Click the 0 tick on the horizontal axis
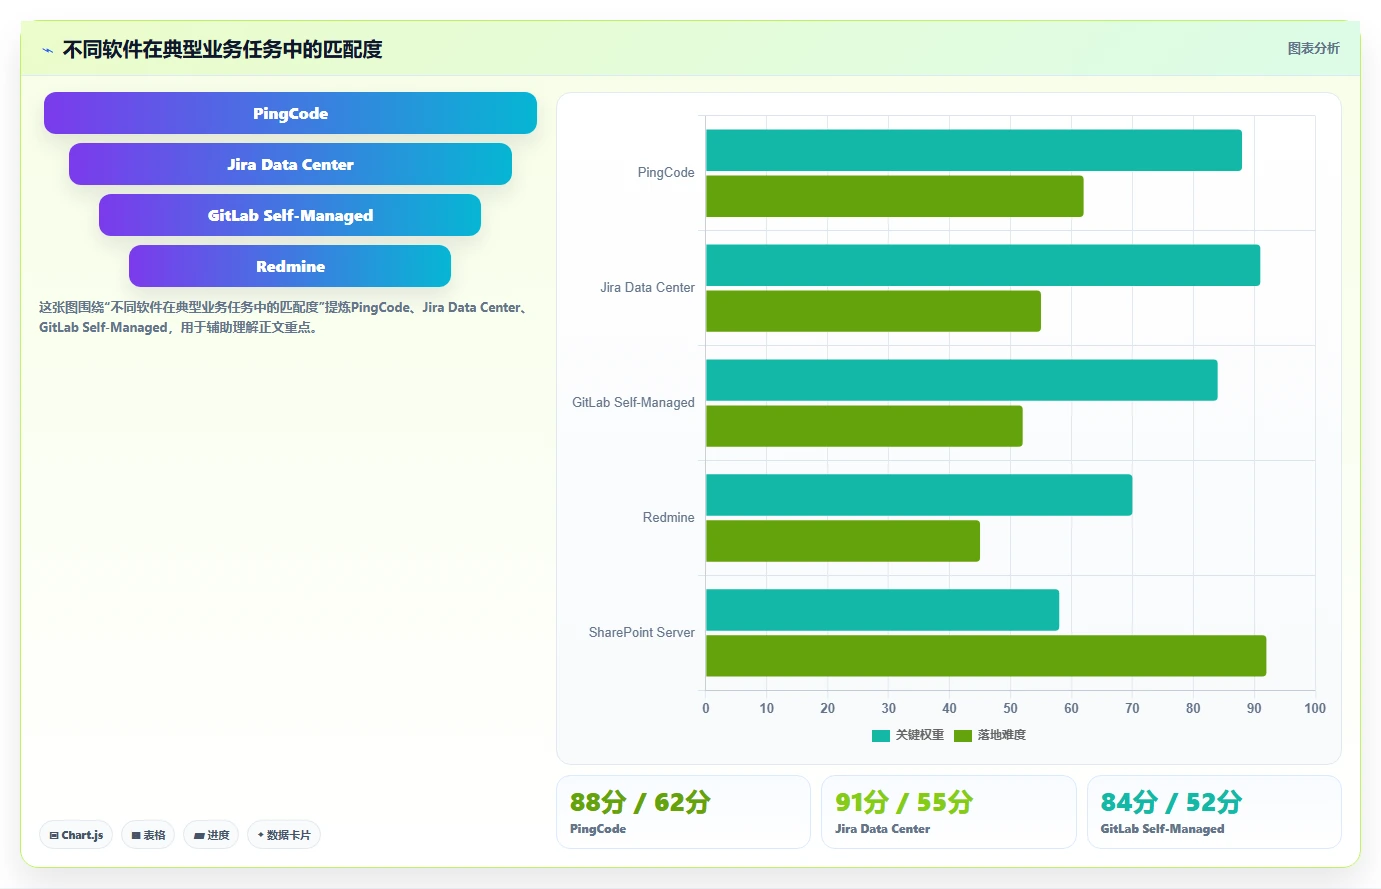 point(706,708)
